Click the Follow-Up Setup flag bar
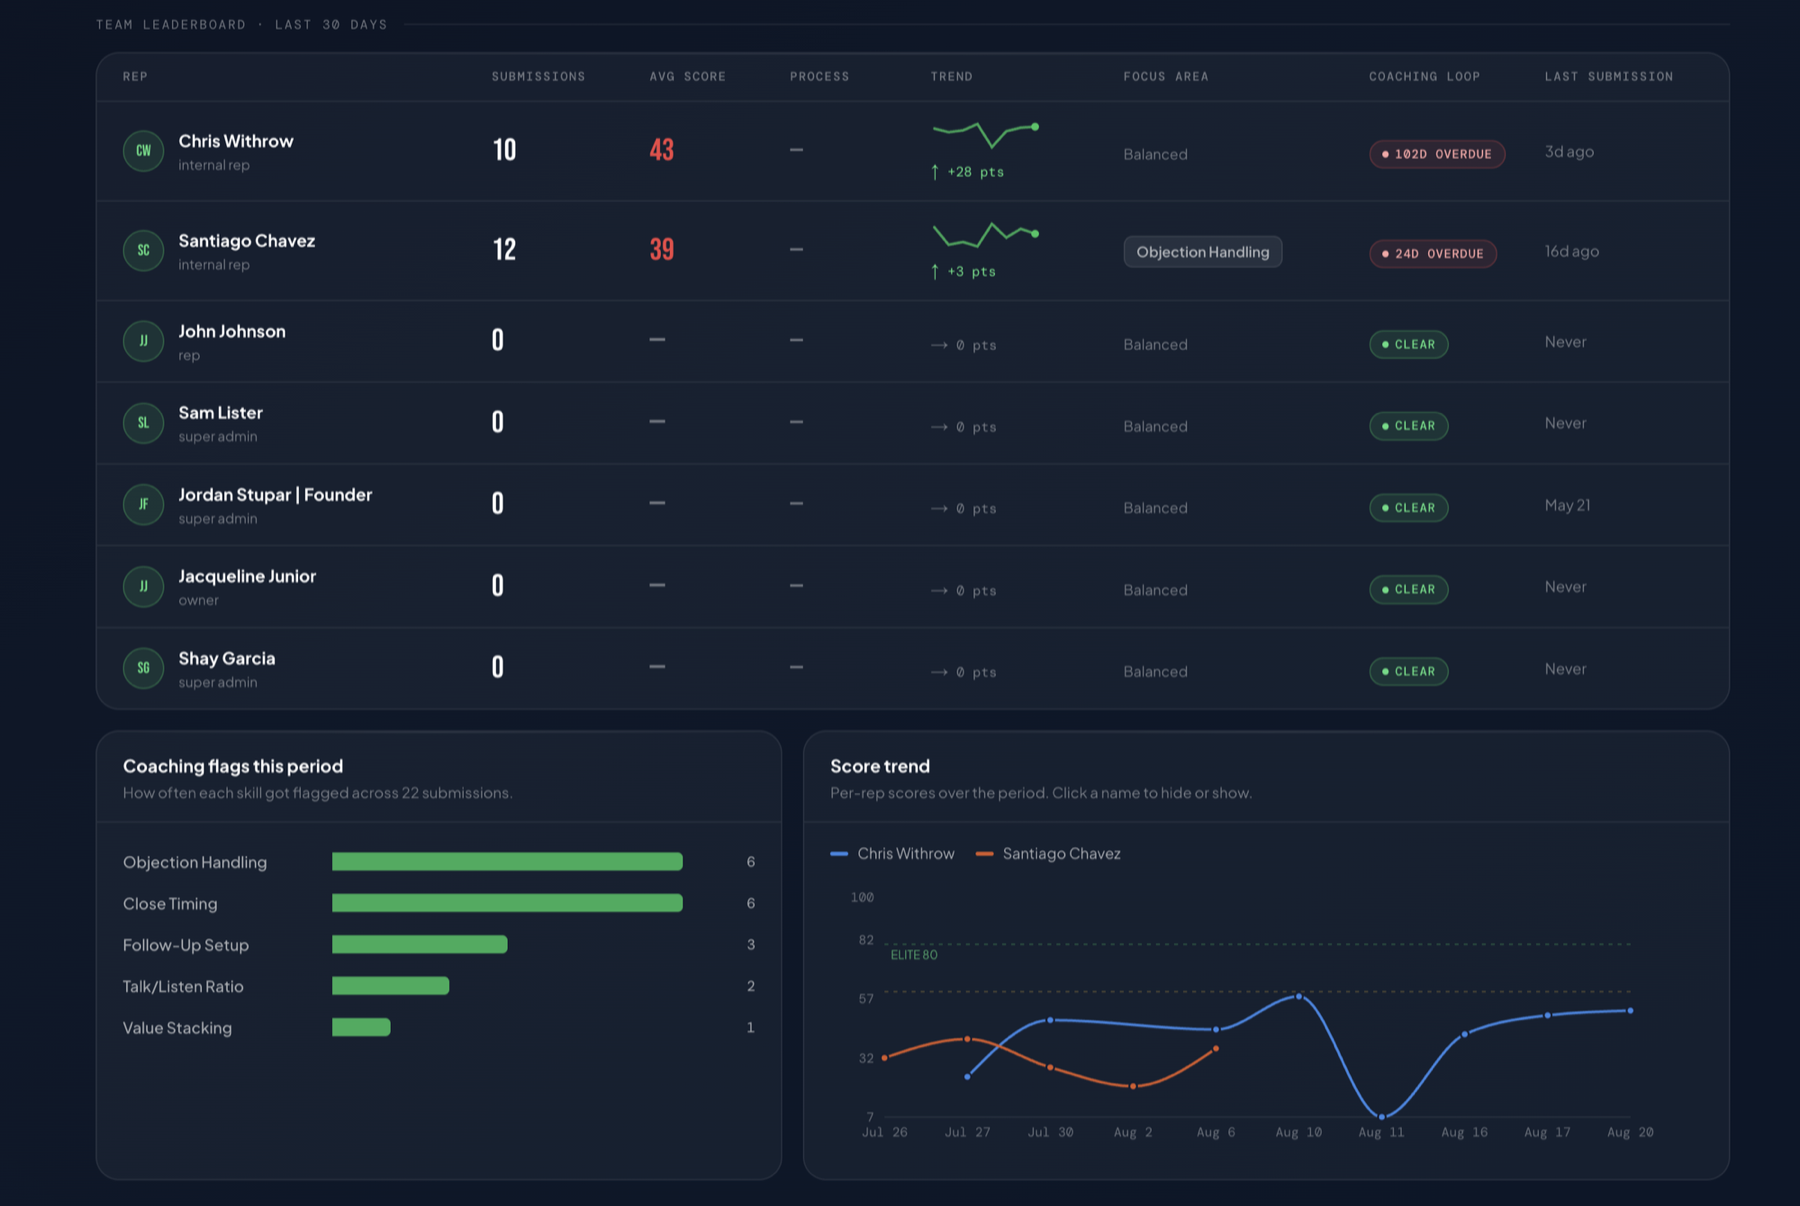The width and height of the screenshot is (1800, 1206). [x=420, y=944]
